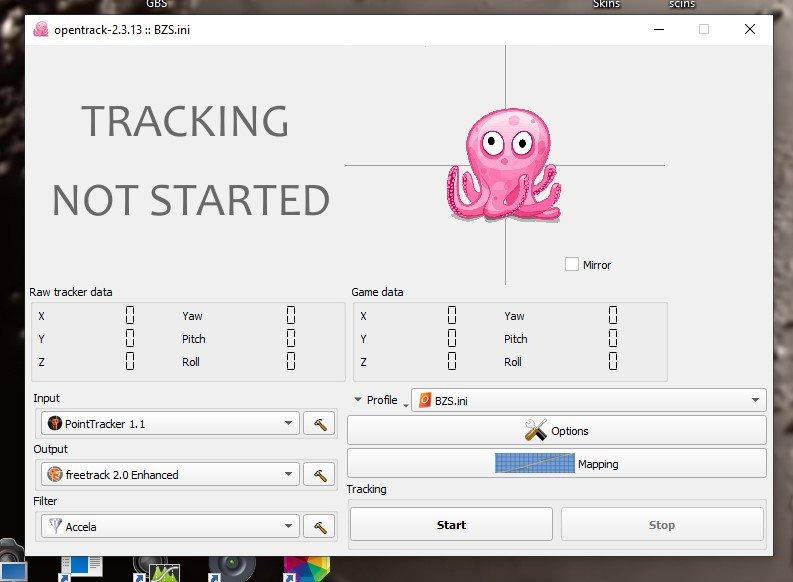Screen dimensions: 793x582
Task: Expand the Output freetrack 2.0 Enhanced dropdown
Action: click(170, 475)
